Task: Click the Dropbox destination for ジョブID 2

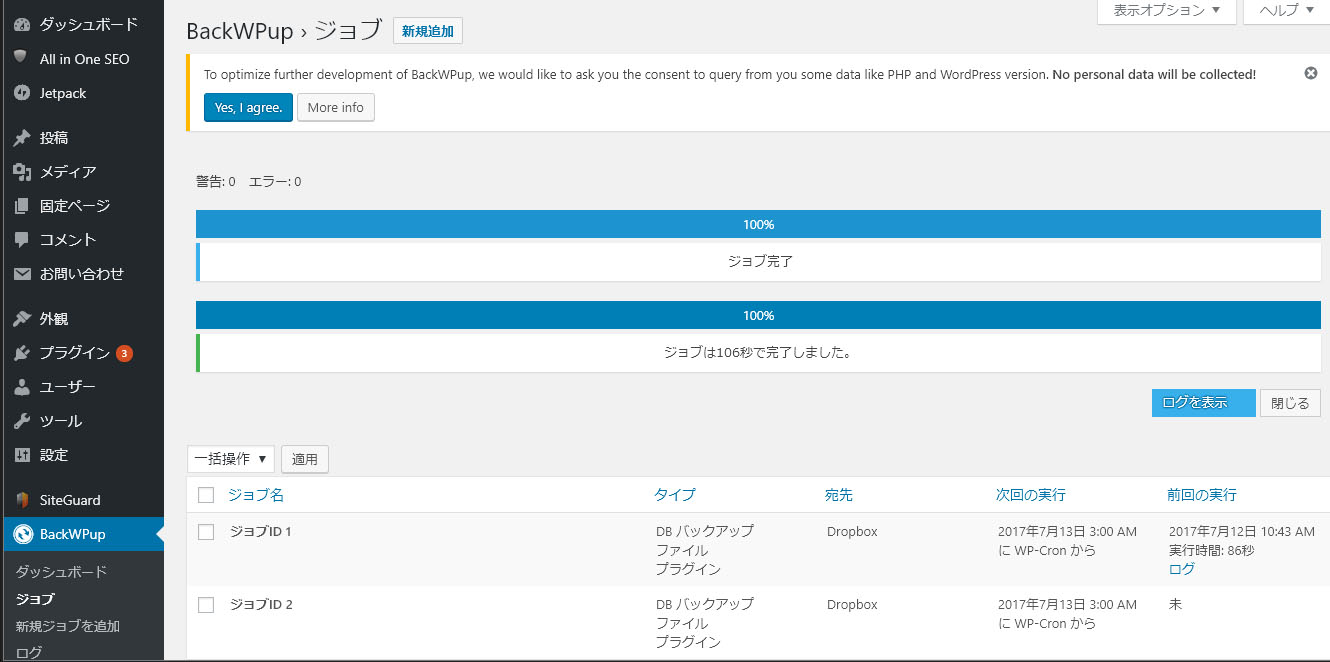Action: coord(852,605)
